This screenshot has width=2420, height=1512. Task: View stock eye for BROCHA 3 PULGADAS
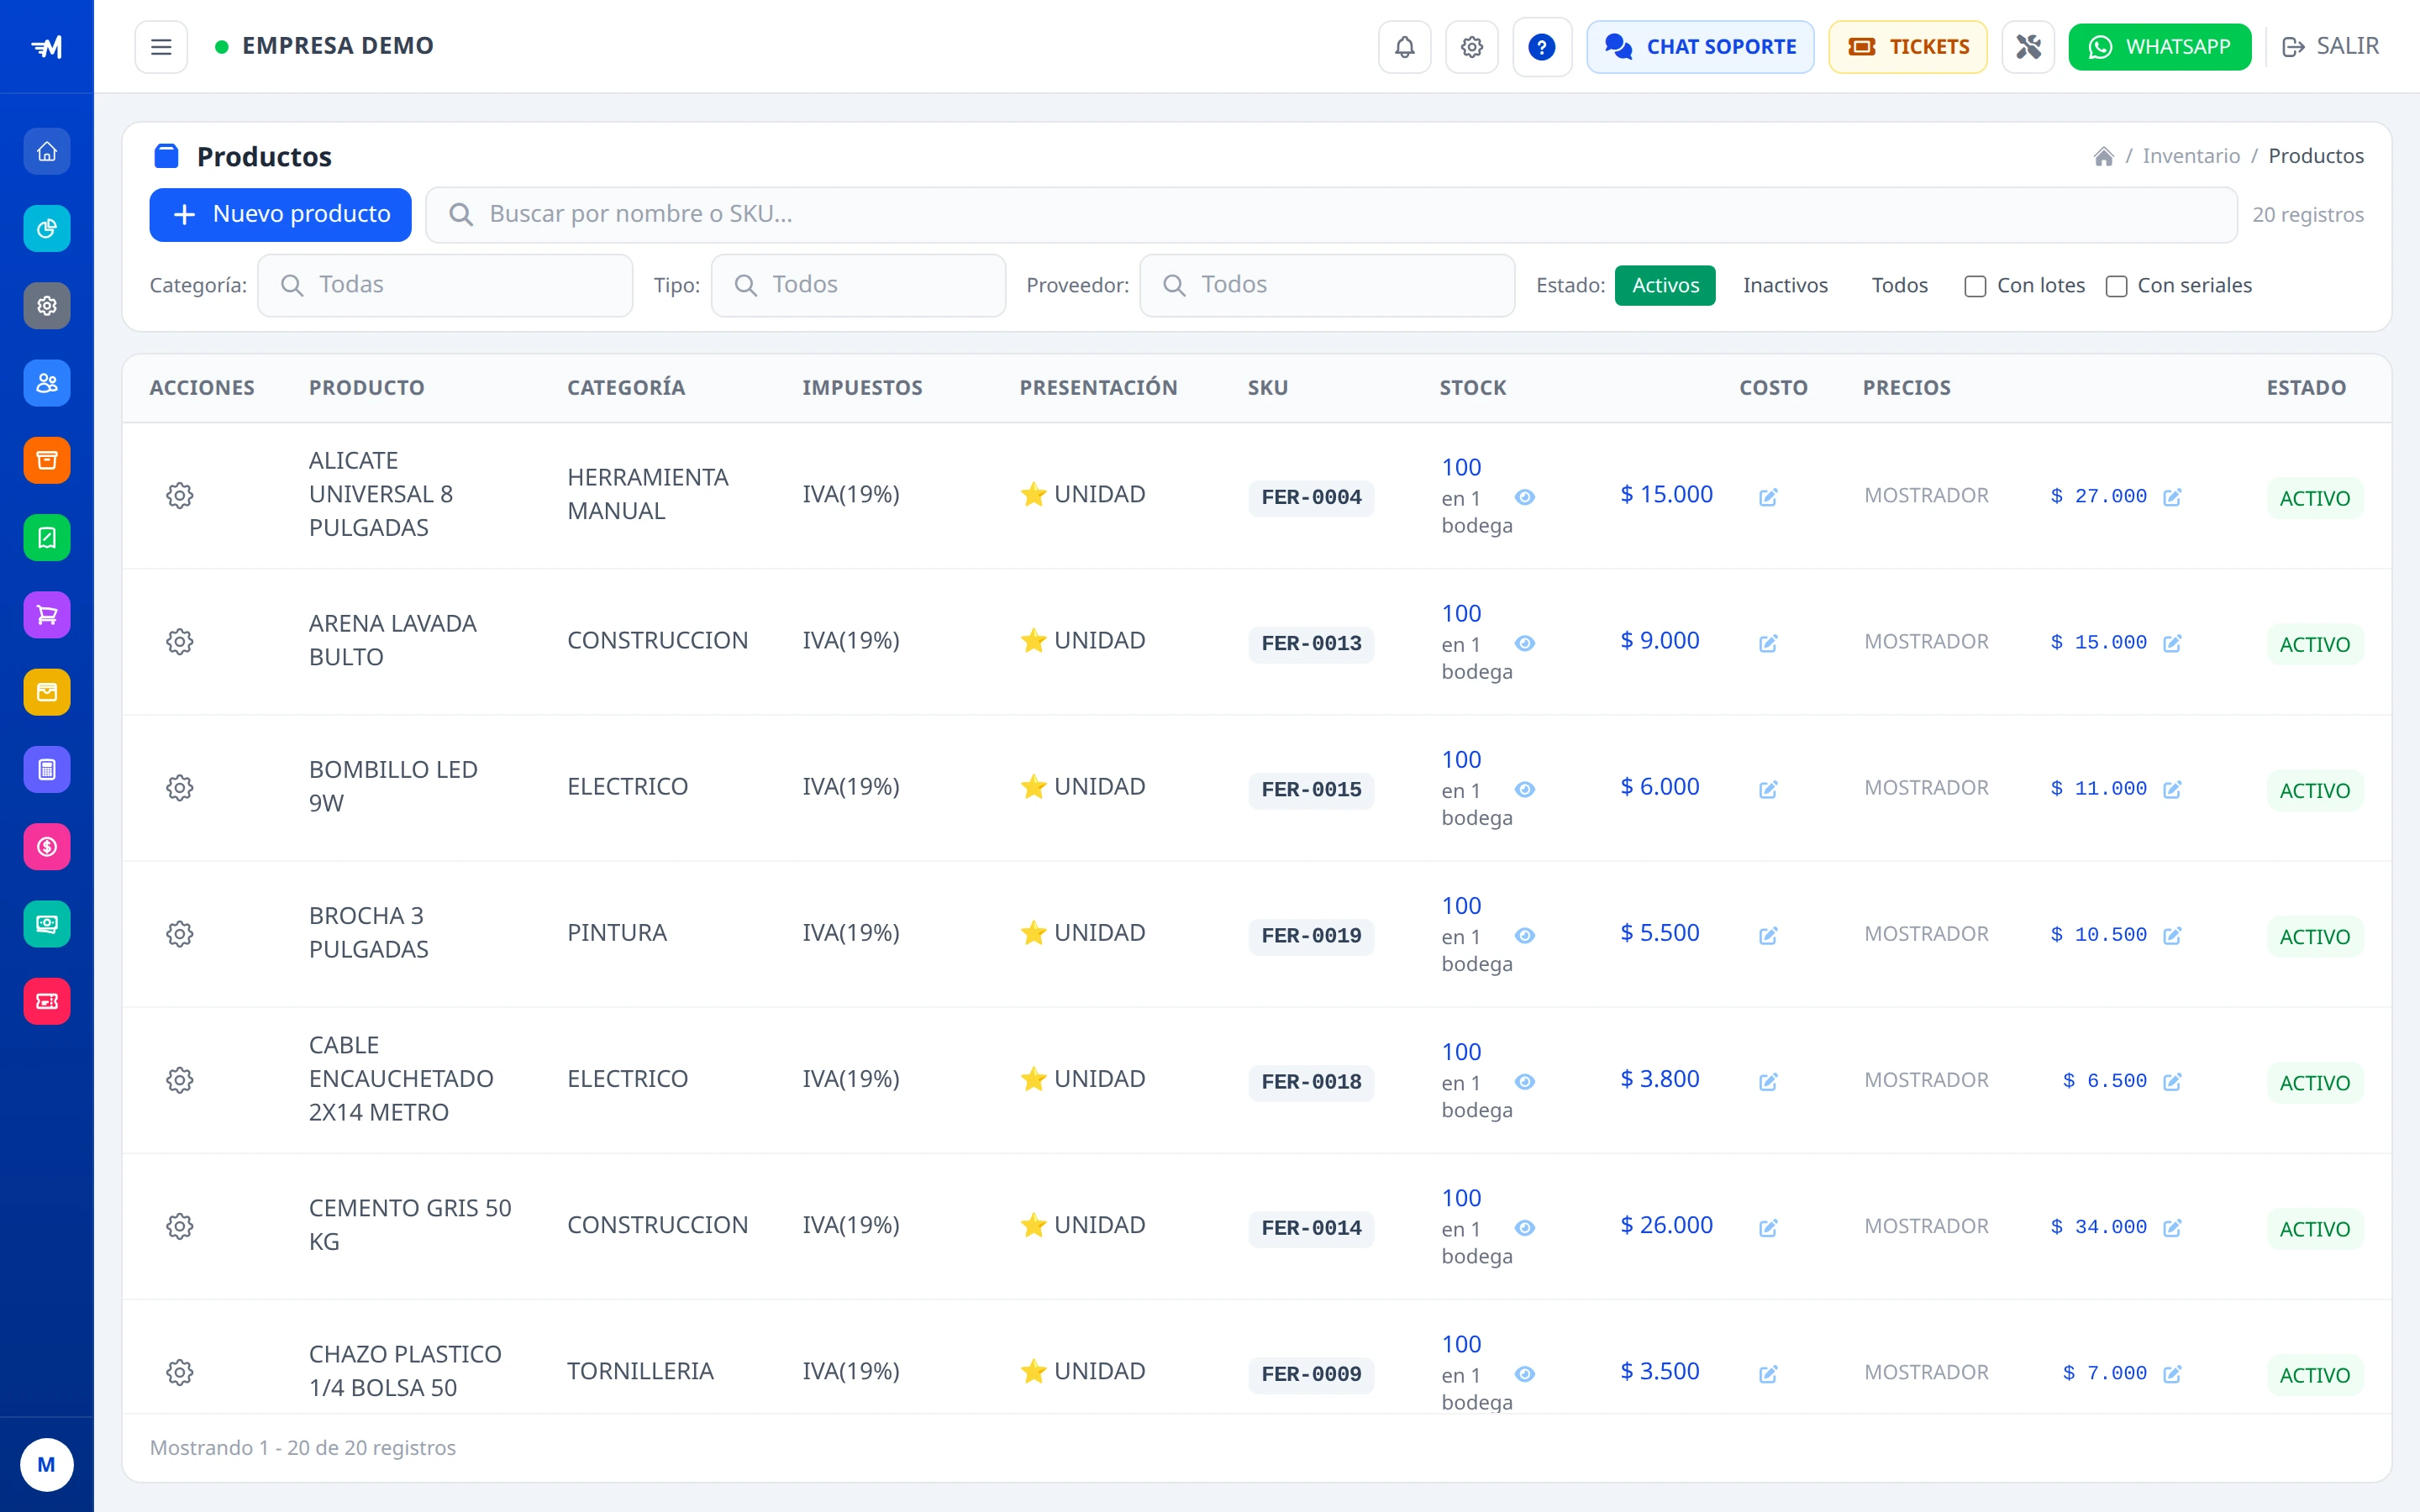pyautogui.click(x=1524, y=935)
